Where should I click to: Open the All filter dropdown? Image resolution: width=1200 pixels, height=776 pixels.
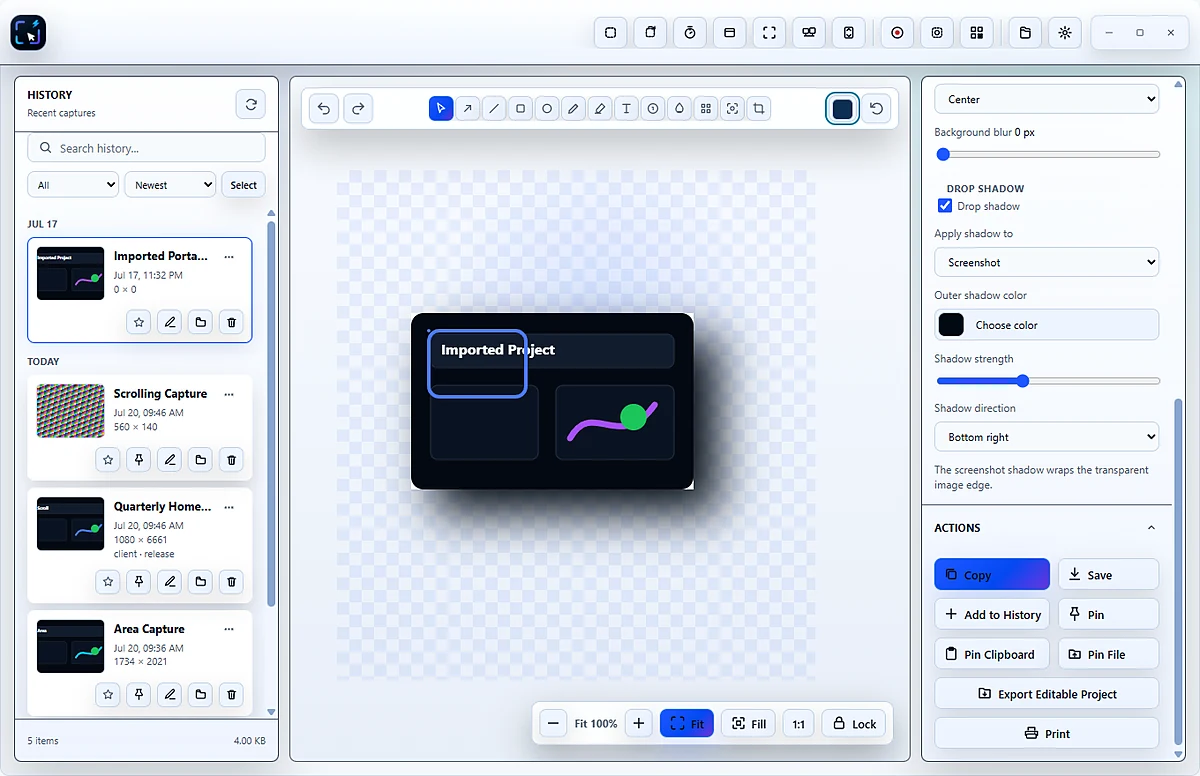(73, 185)
